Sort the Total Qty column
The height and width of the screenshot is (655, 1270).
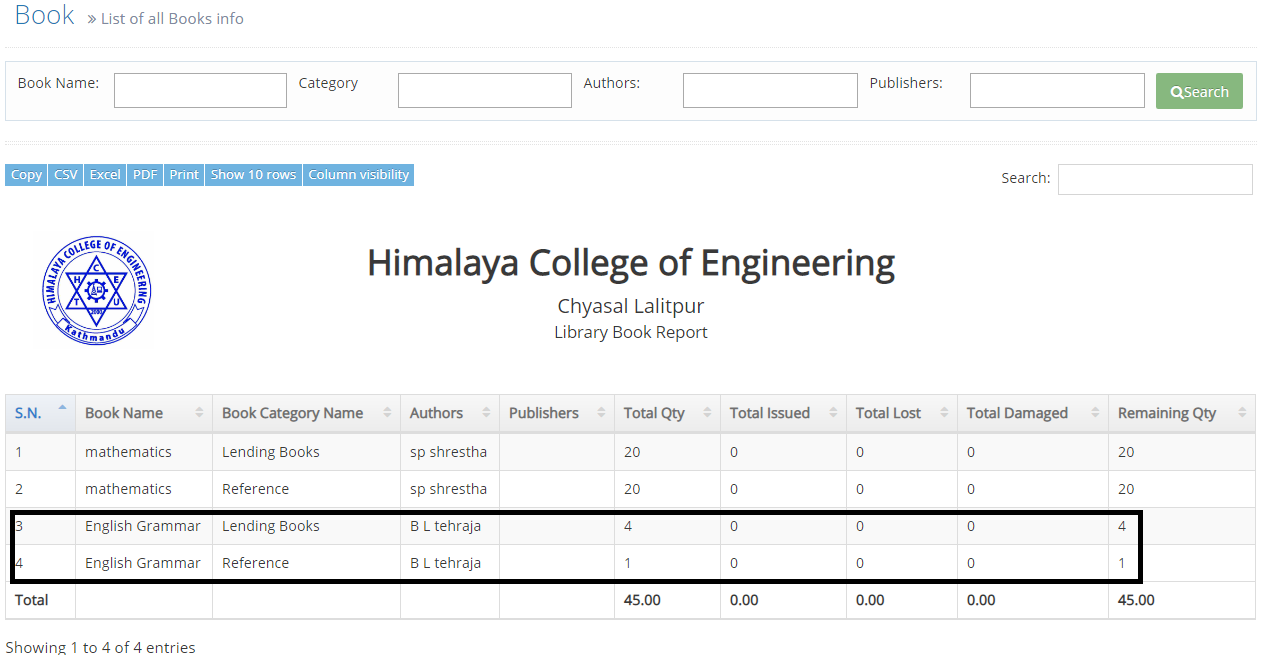click(x=667, y=413)
